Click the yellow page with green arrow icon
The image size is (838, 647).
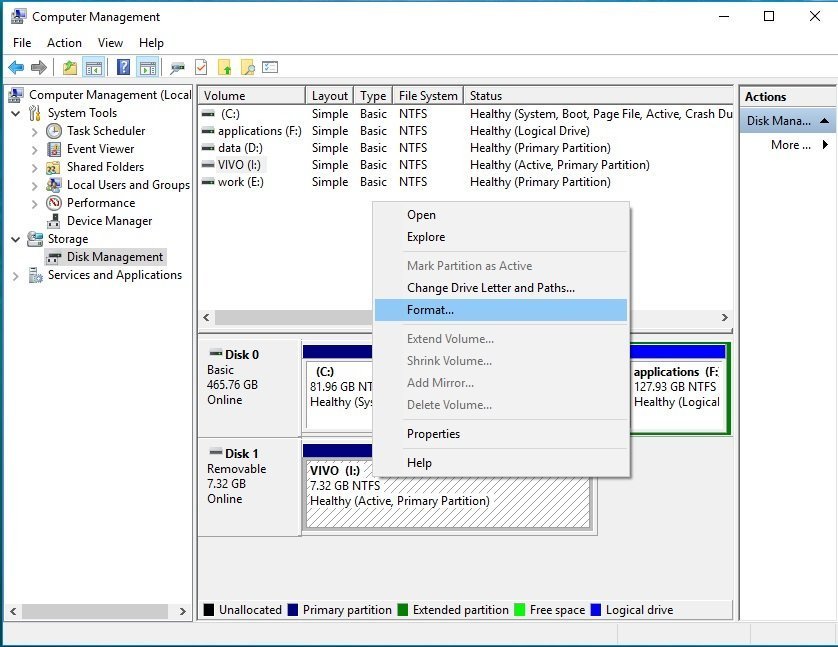224,67
